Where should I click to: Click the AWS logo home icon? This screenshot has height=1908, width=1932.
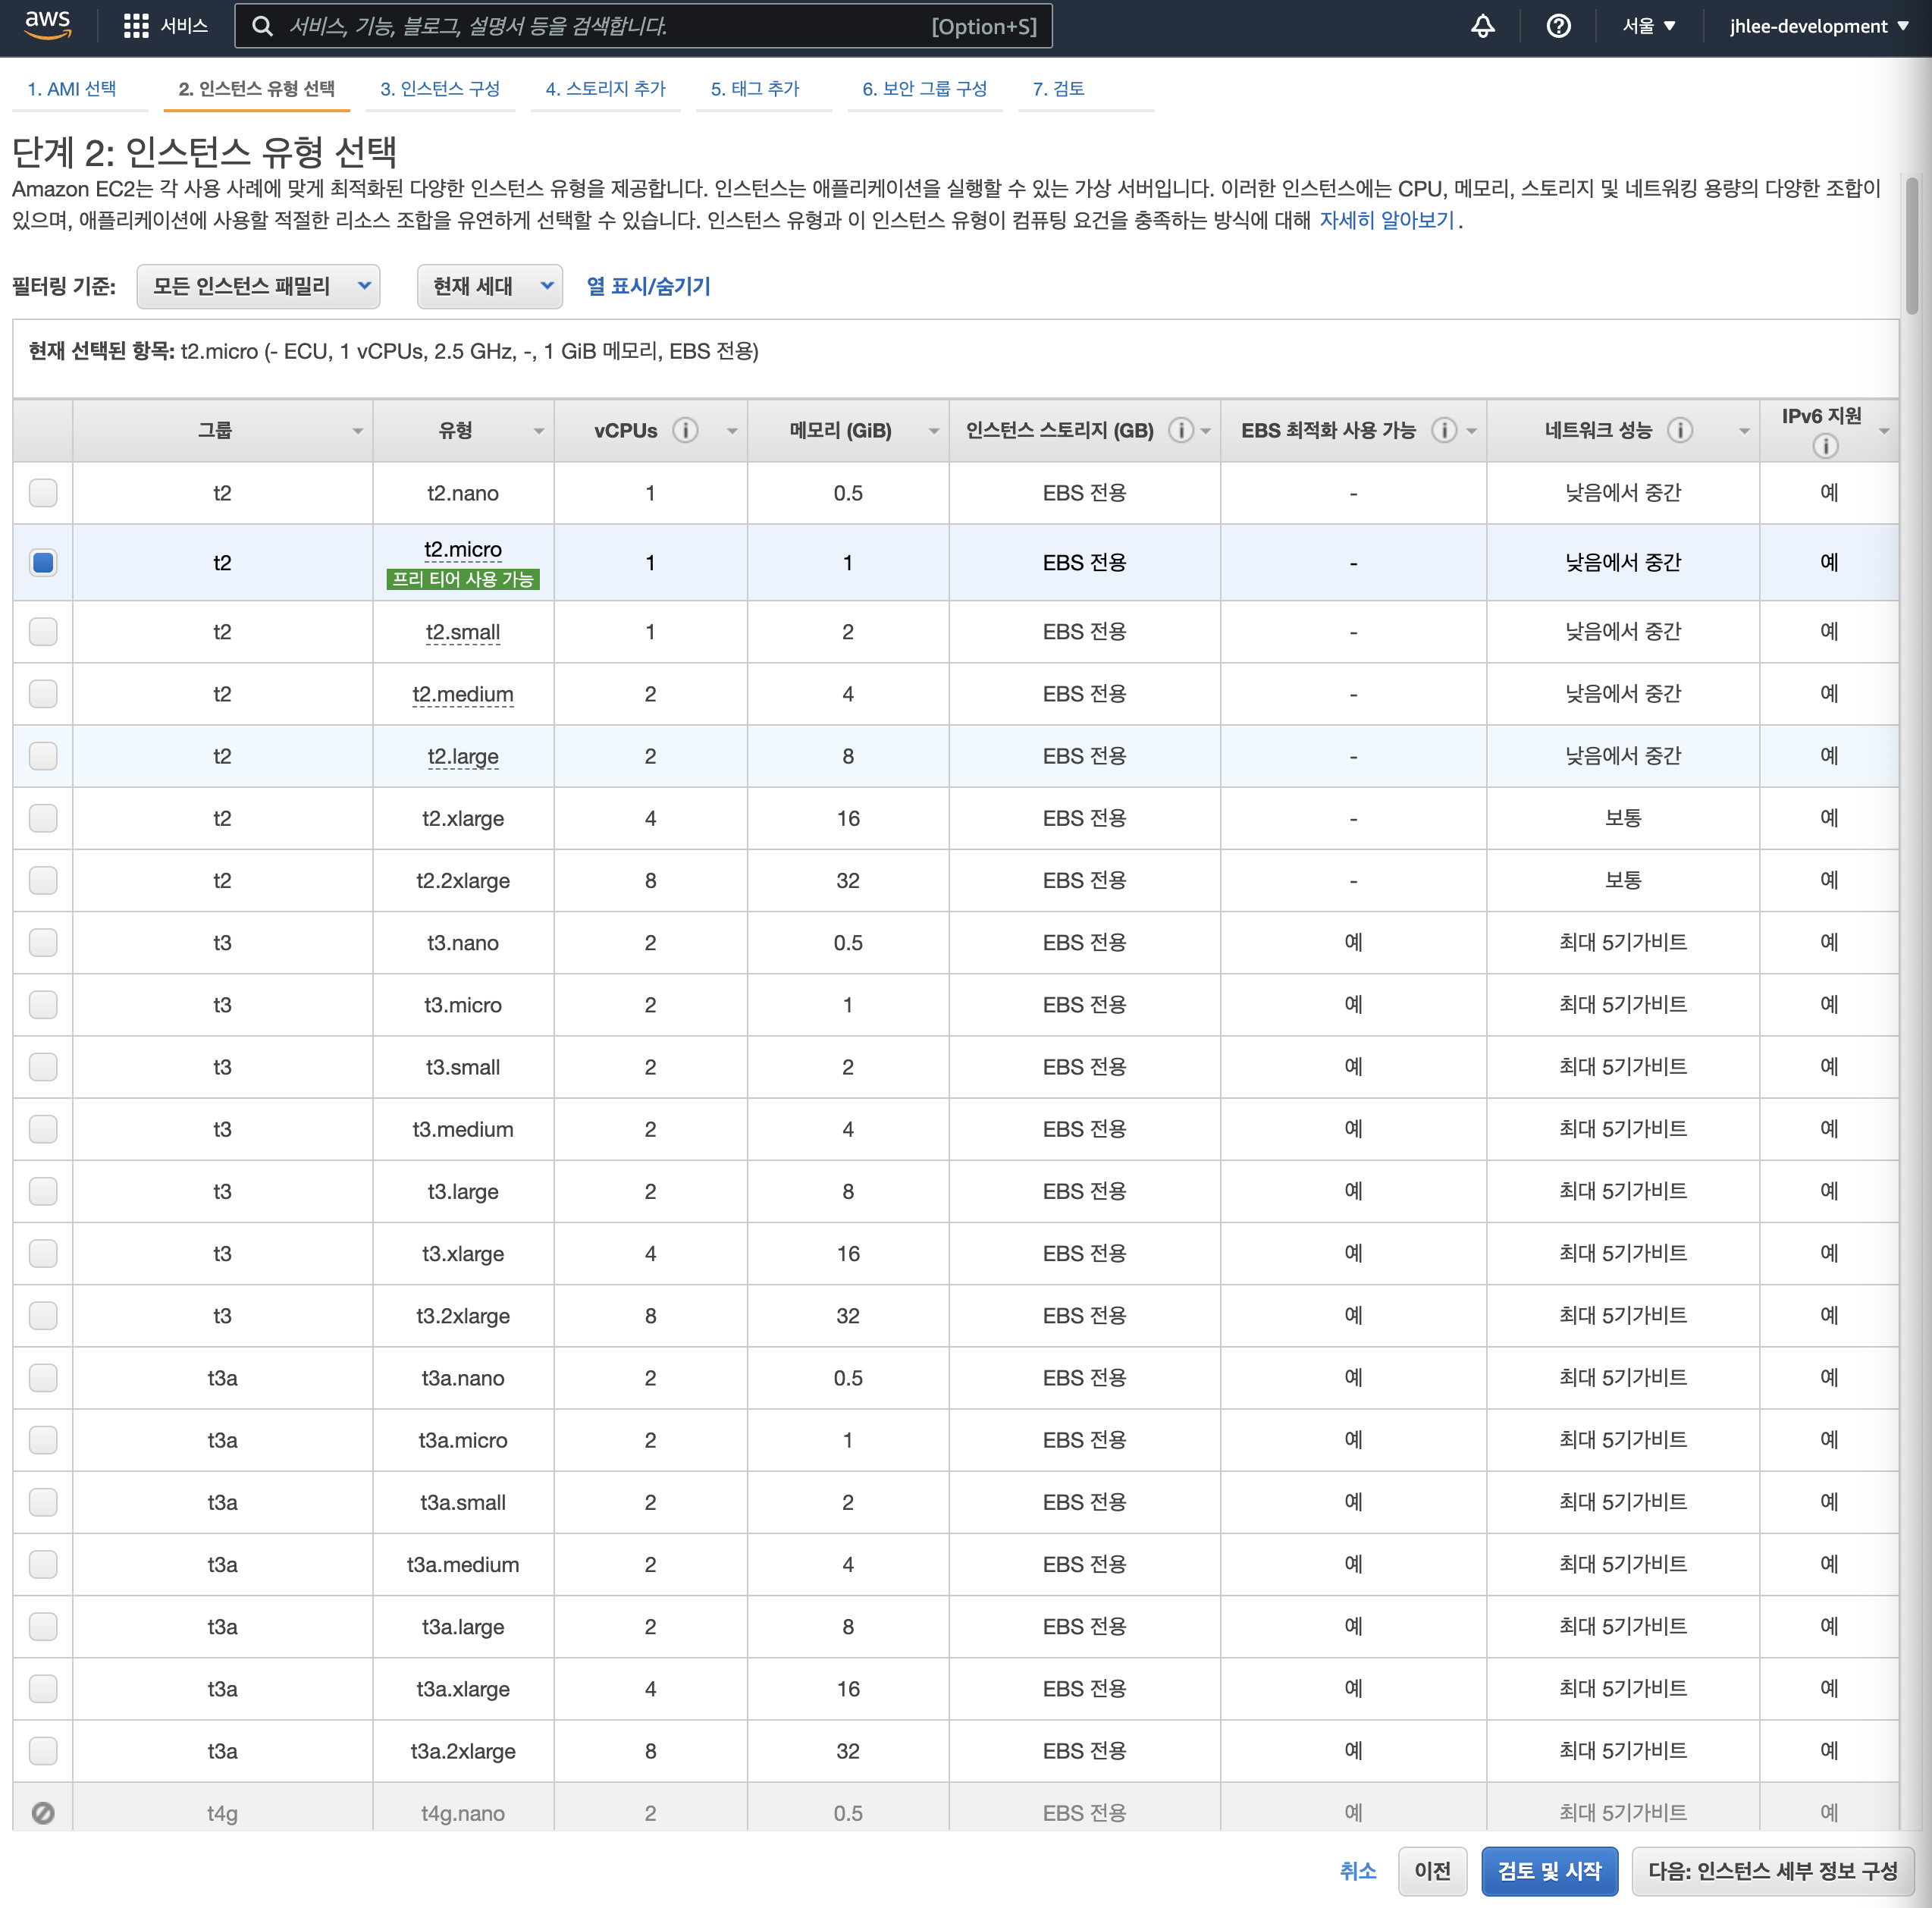pyautogui.click(x=47, y=24)
